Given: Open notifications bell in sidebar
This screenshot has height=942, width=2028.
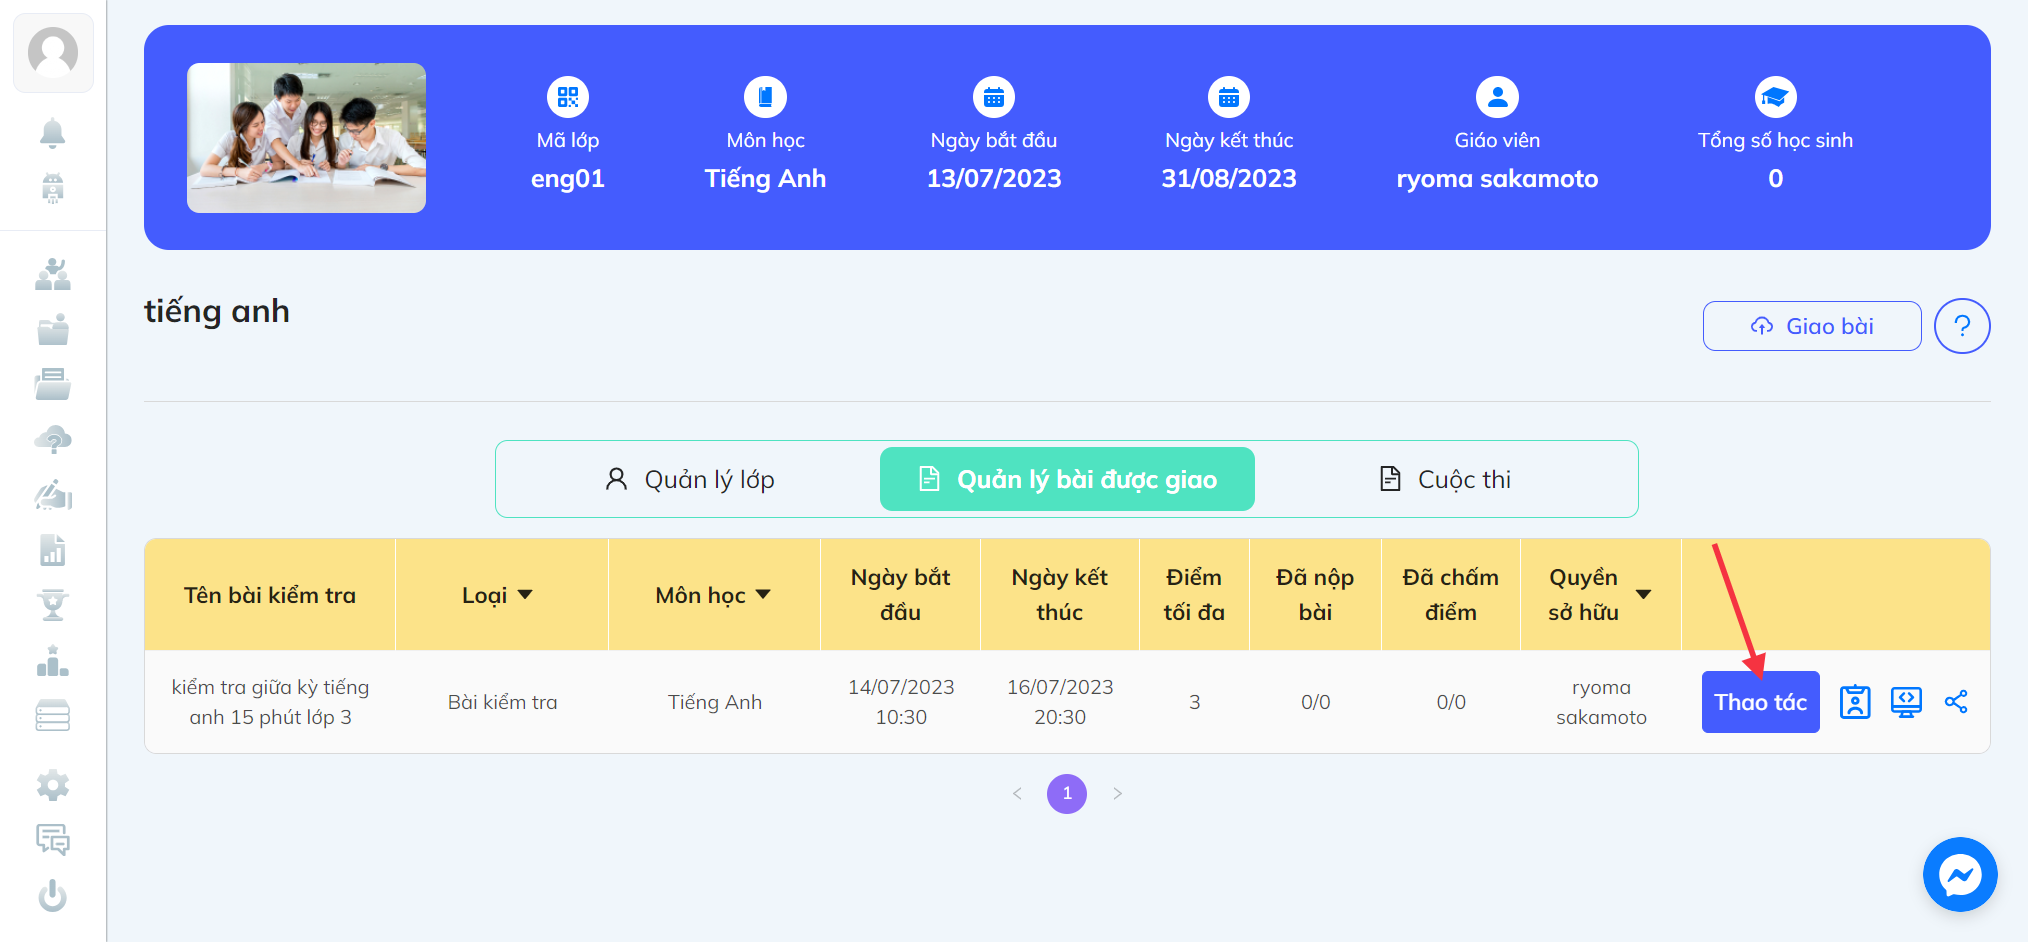Looking at the screenshot, I should click(52, 132).
